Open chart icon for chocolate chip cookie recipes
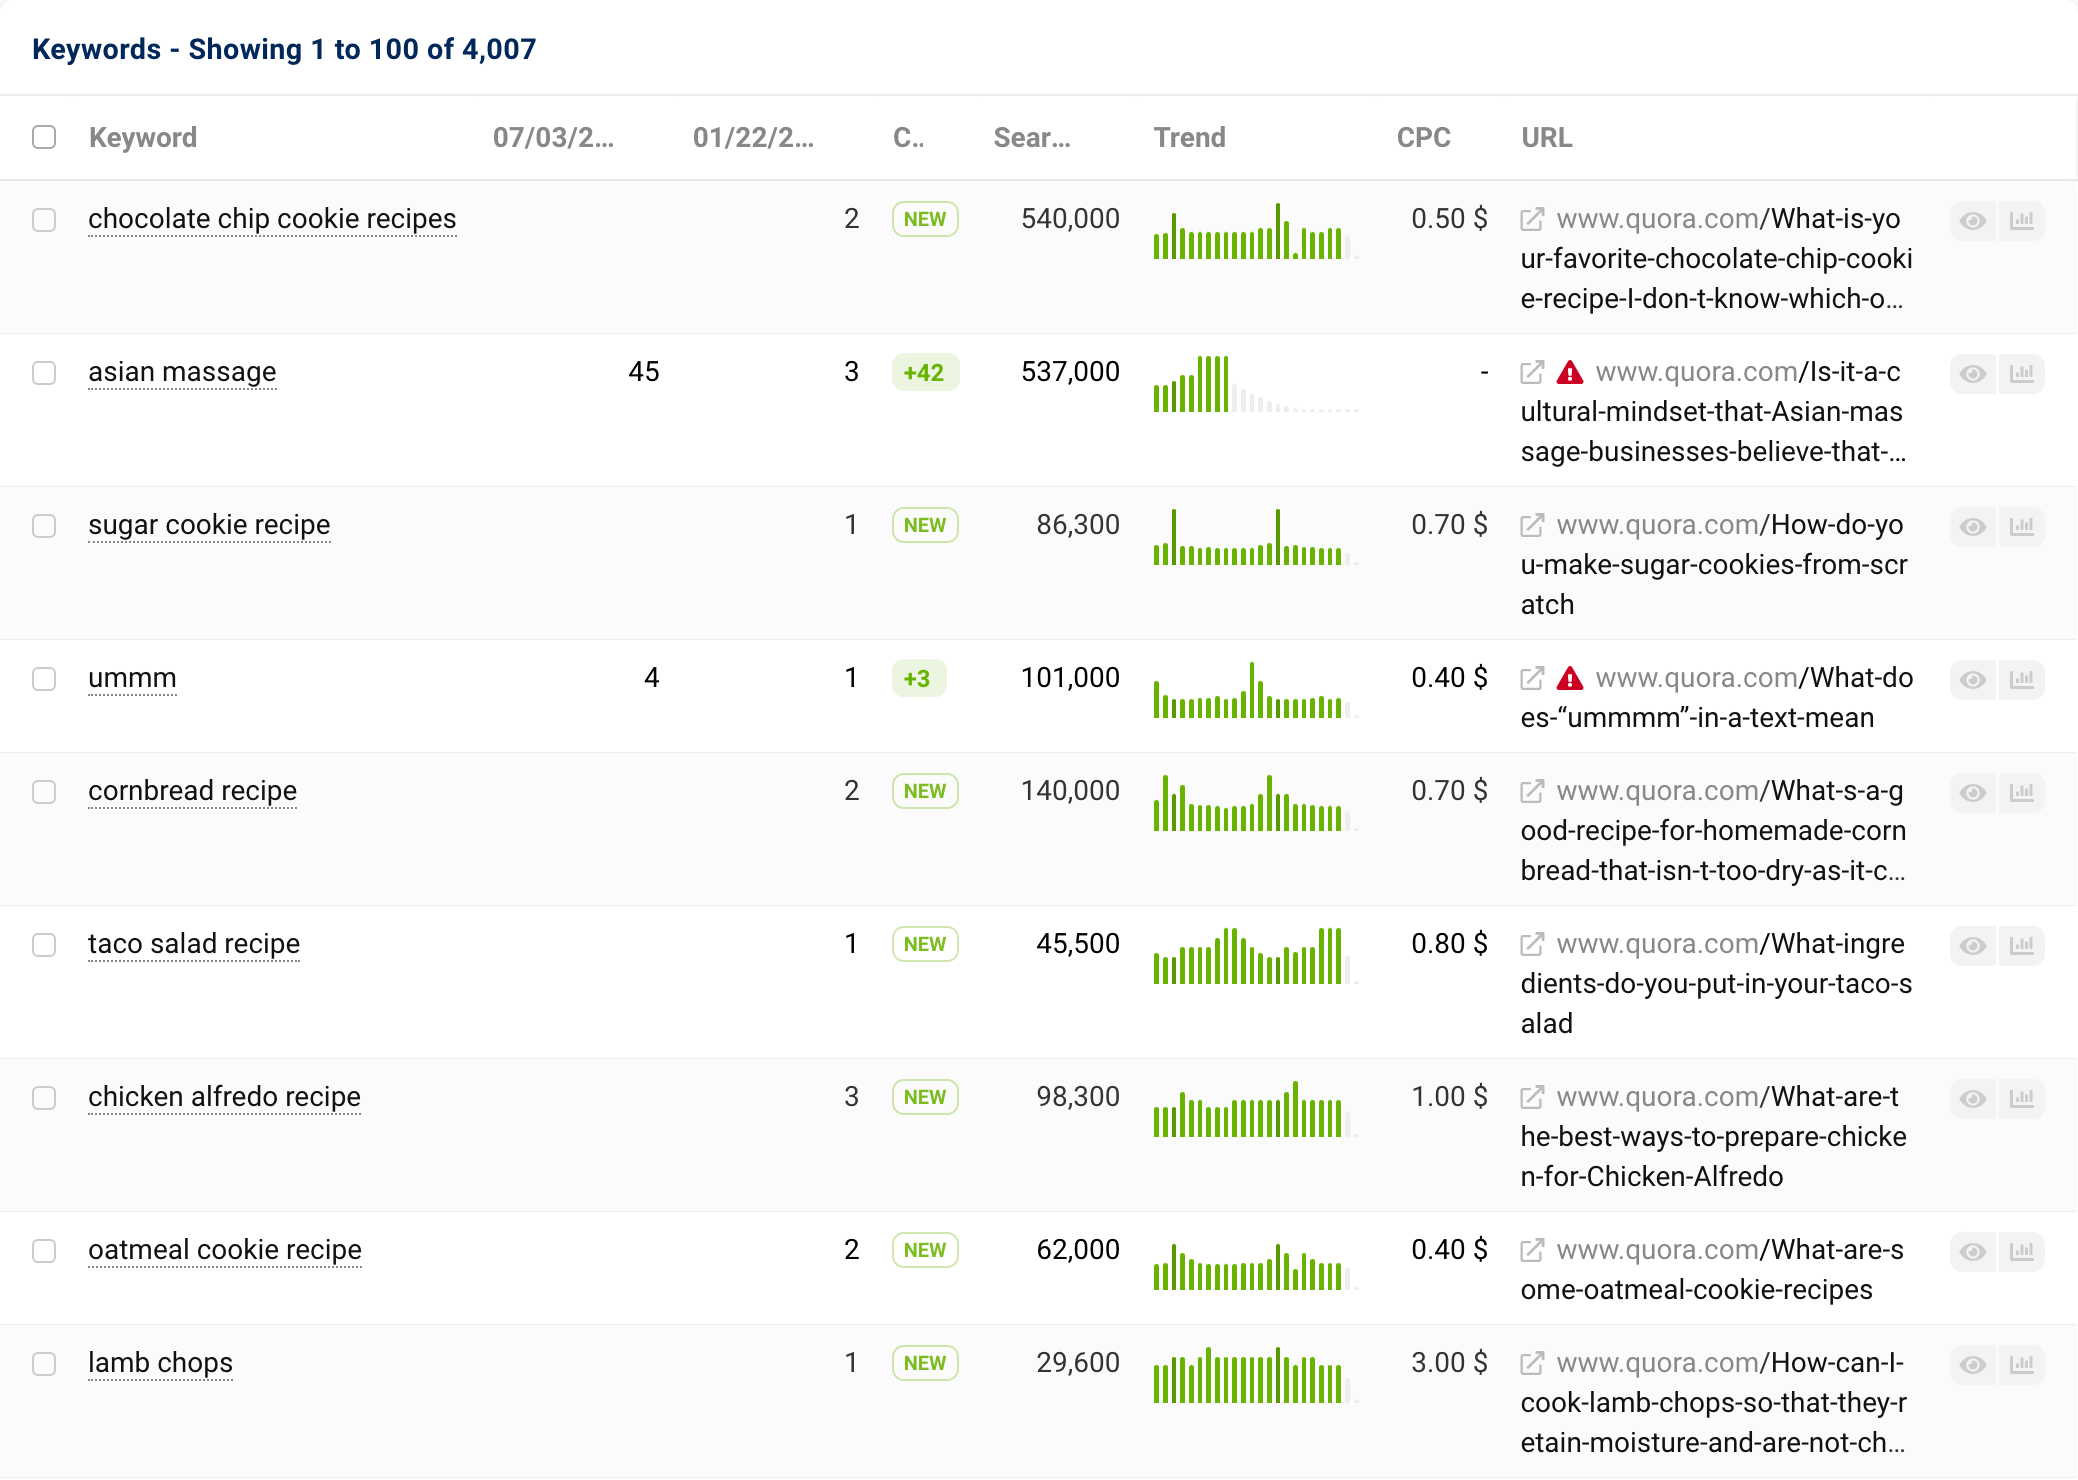Viewport: 2078px width, 1480px height. click(x=2022, y=220)
